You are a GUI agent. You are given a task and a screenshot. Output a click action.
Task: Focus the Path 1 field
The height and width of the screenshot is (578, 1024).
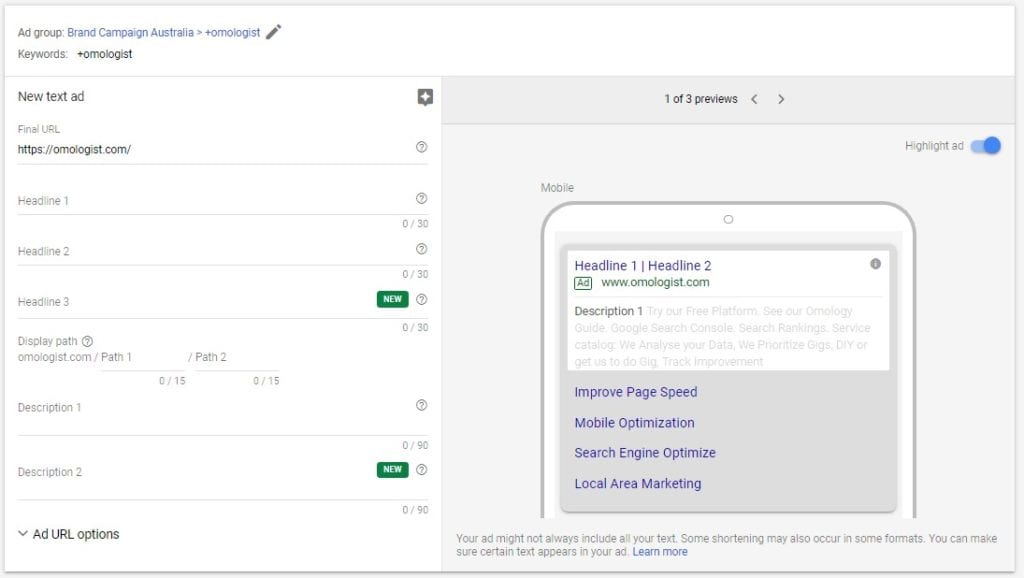point(143,357)
